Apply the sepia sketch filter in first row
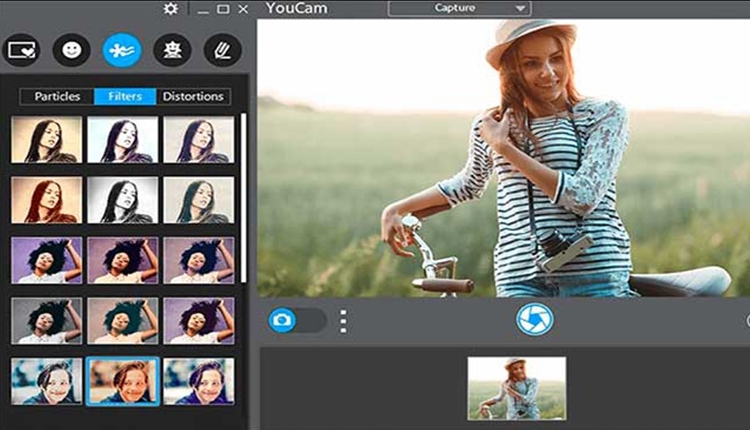 (x=46, y=140)
